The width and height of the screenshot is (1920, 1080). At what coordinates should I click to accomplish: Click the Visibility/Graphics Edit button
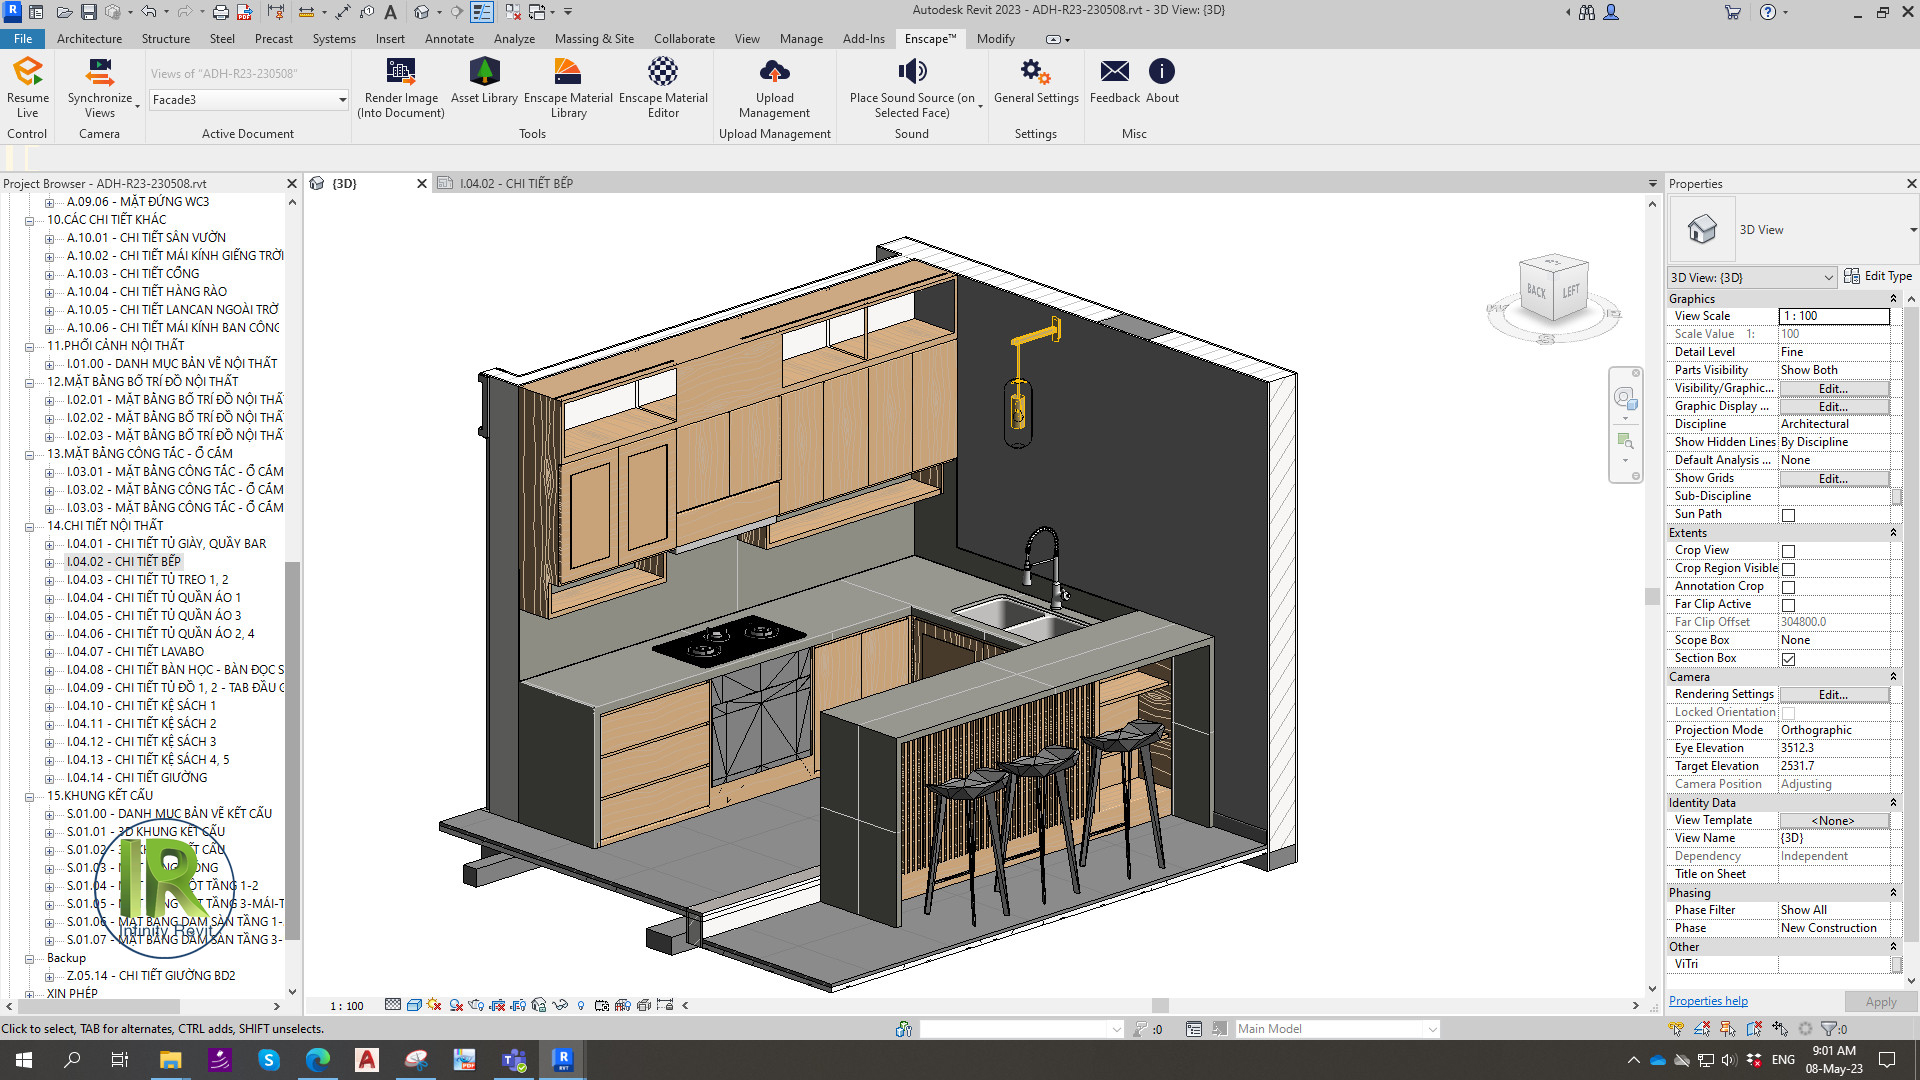(1832, 388)
